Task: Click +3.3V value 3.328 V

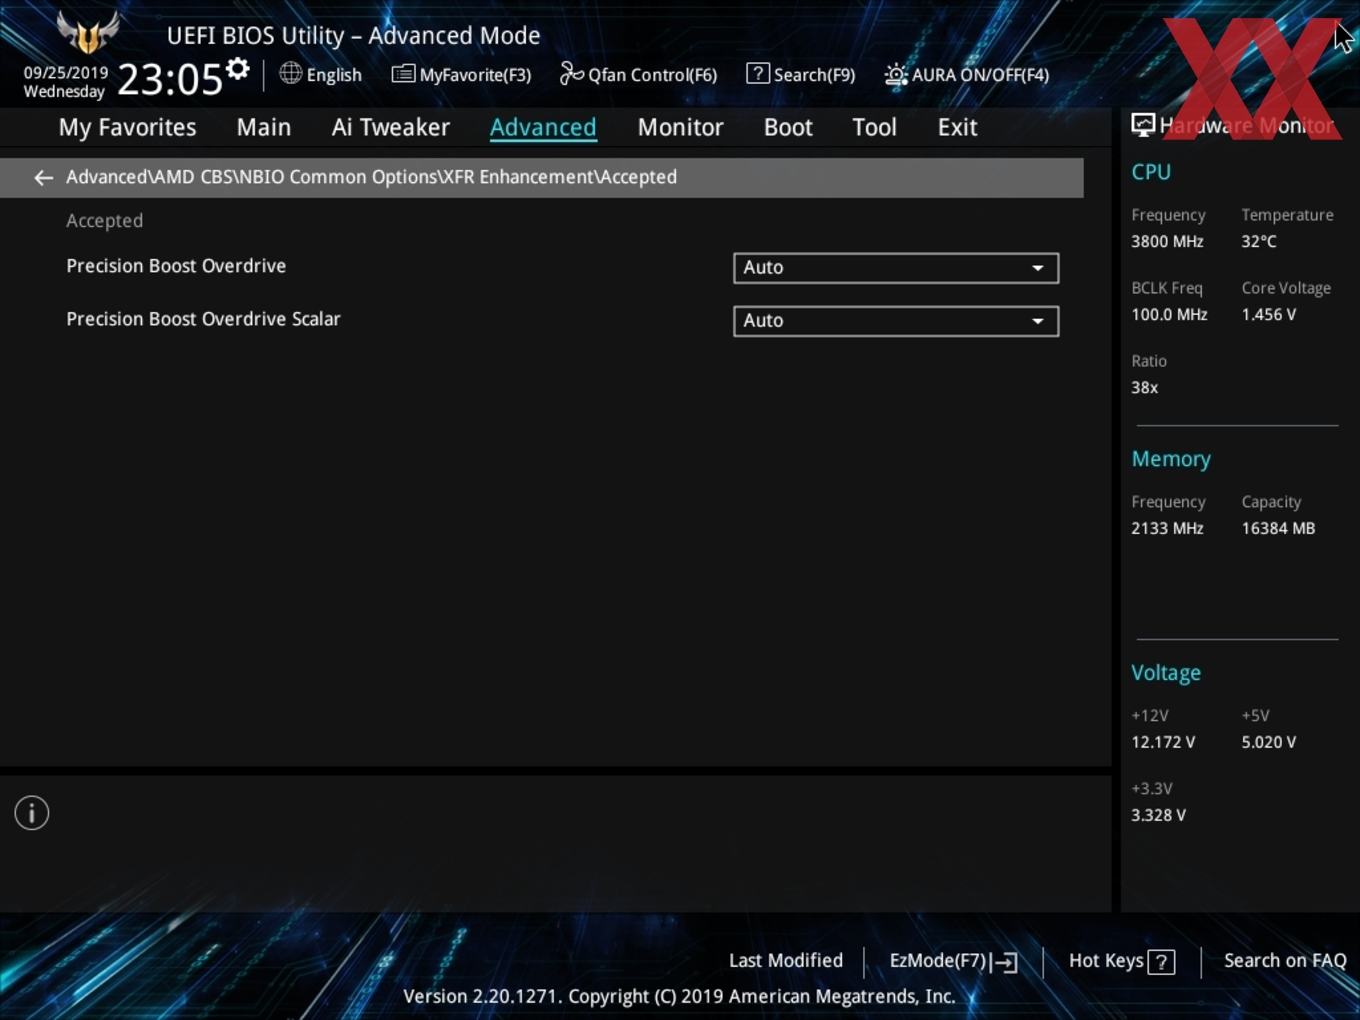Action: pos(1158,815)
